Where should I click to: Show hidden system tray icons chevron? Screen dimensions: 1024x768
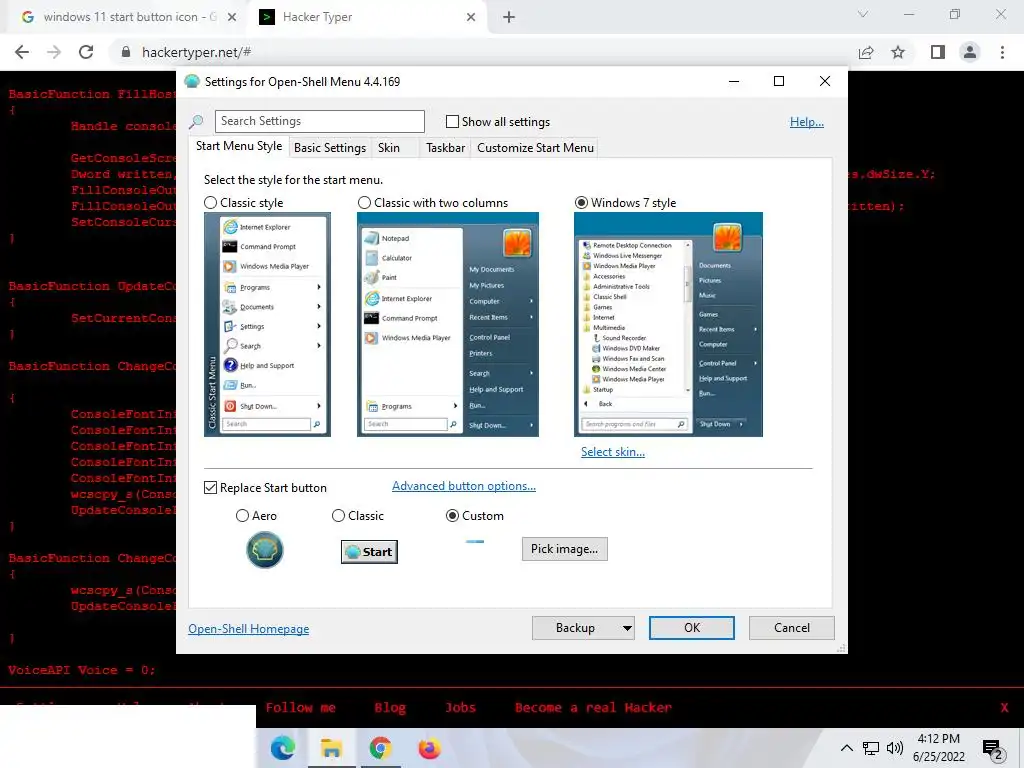pos(846,748)
